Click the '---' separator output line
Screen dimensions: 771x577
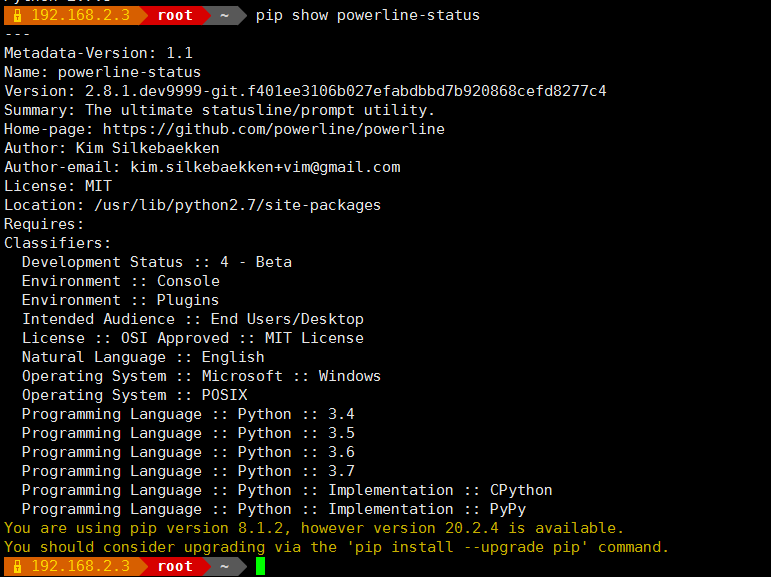point(17,34)
